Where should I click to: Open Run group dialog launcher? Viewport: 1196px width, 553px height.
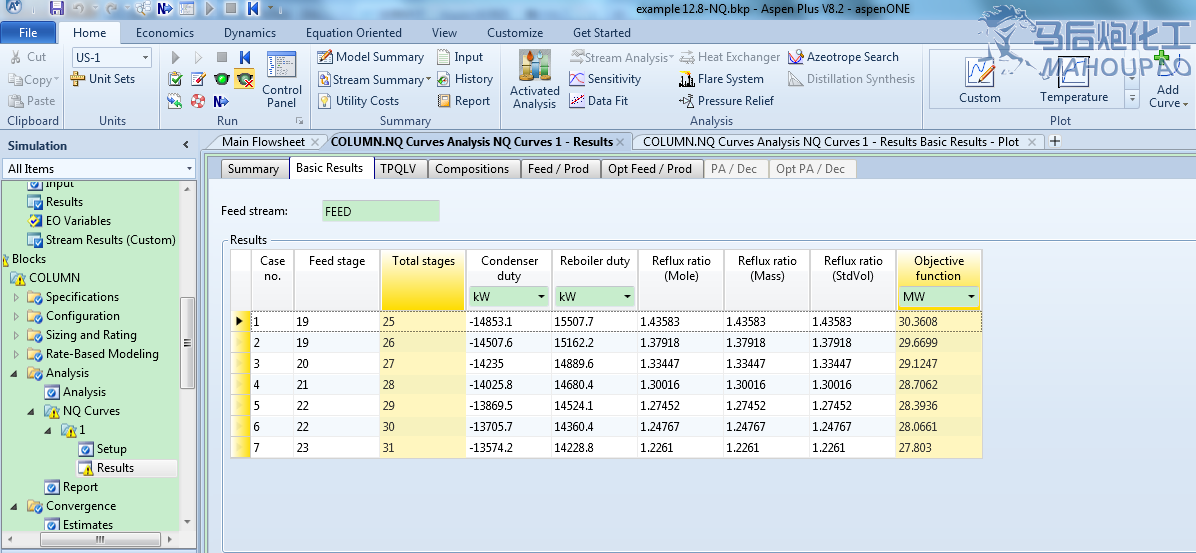pos(300,121)
